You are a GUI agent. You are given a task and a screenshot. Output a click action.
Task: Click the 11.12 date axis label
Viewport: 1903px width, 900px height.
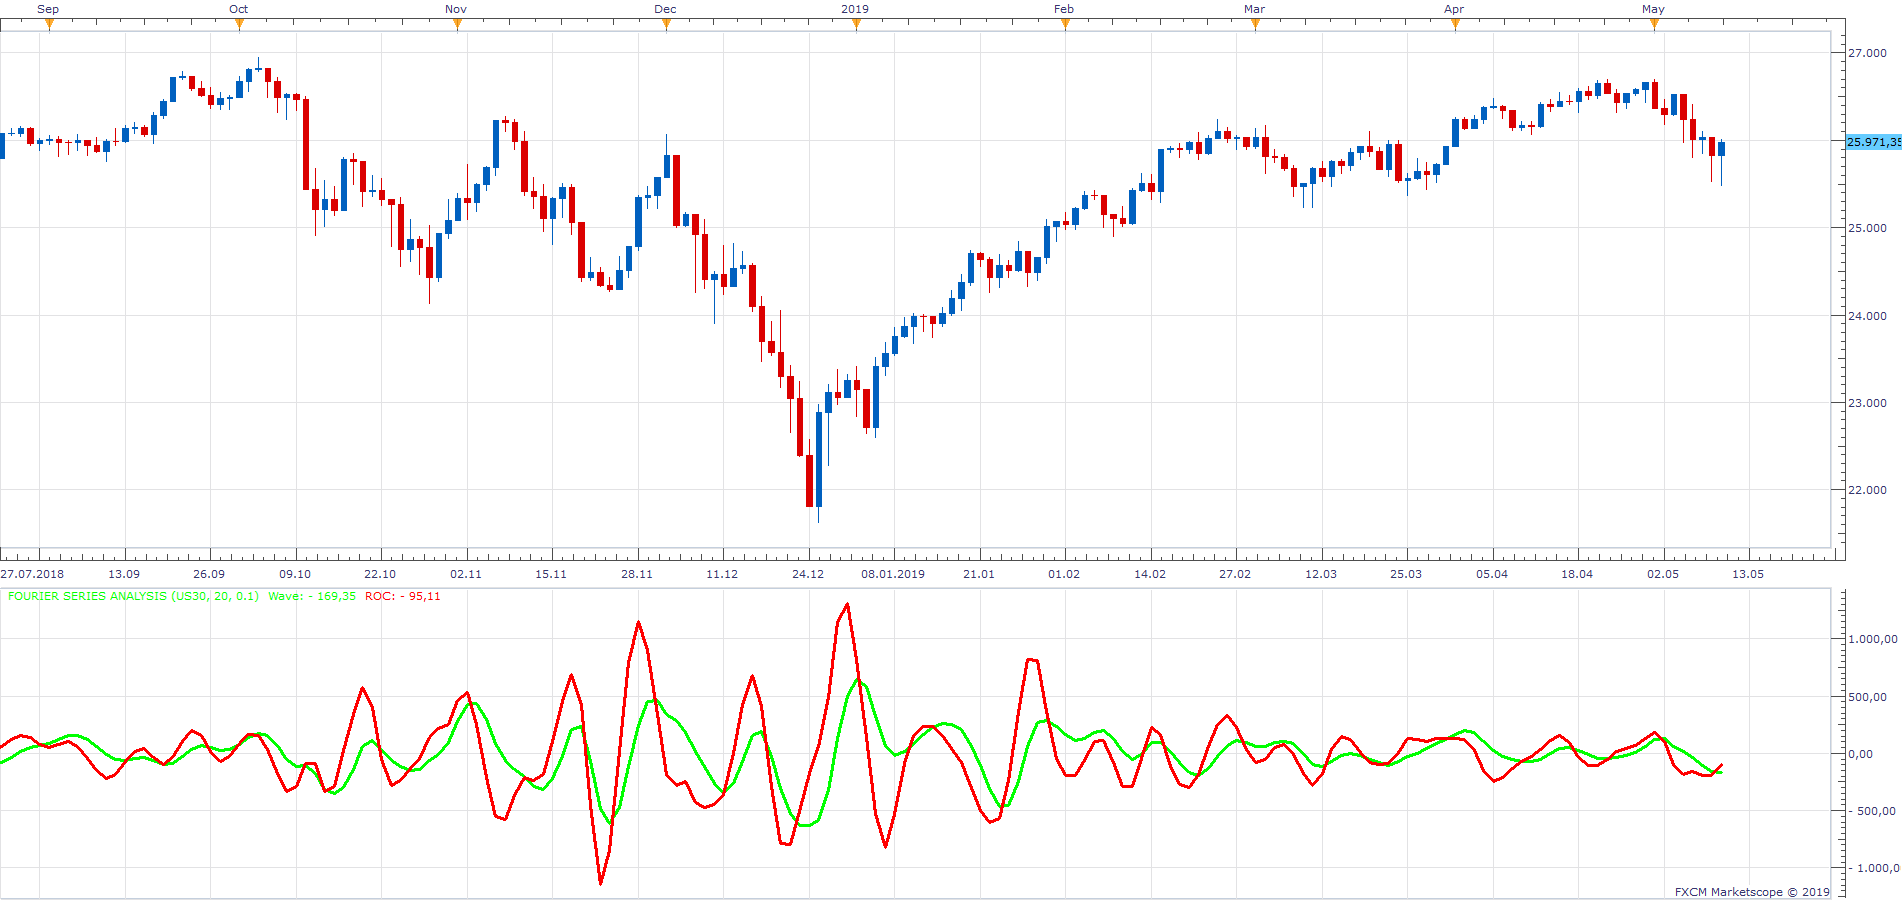(x=722, y=574)
